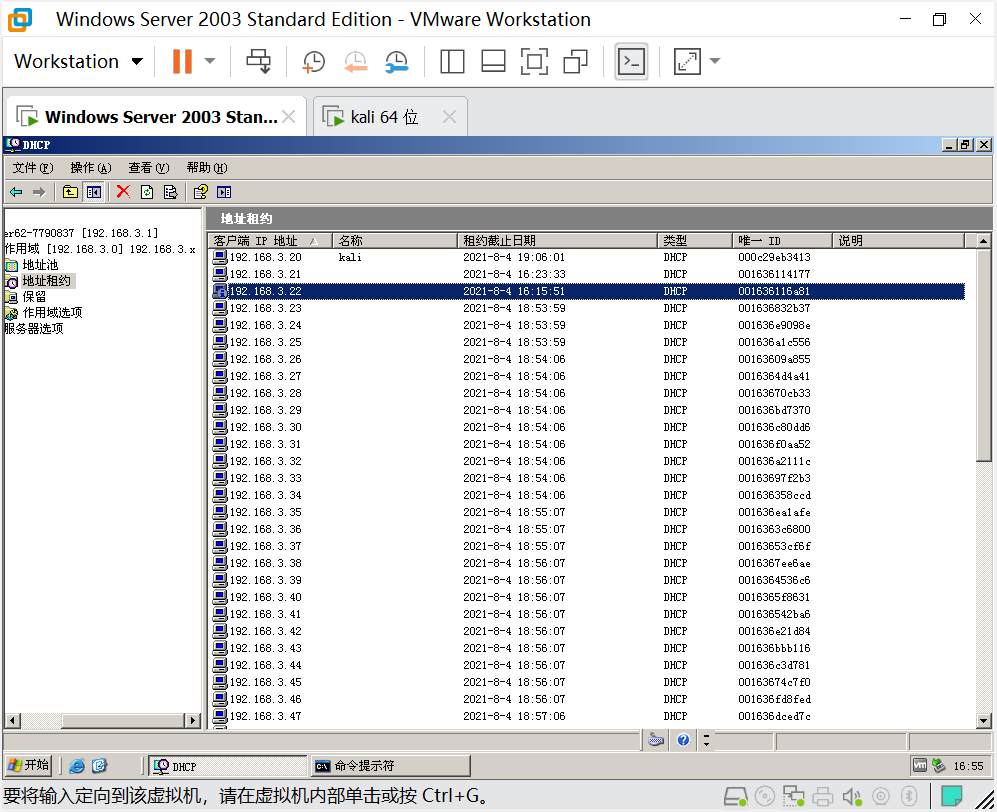Open the 开始 Start menu
The image size is (997, 812).
pyautogui.click(x=29, y=766)
